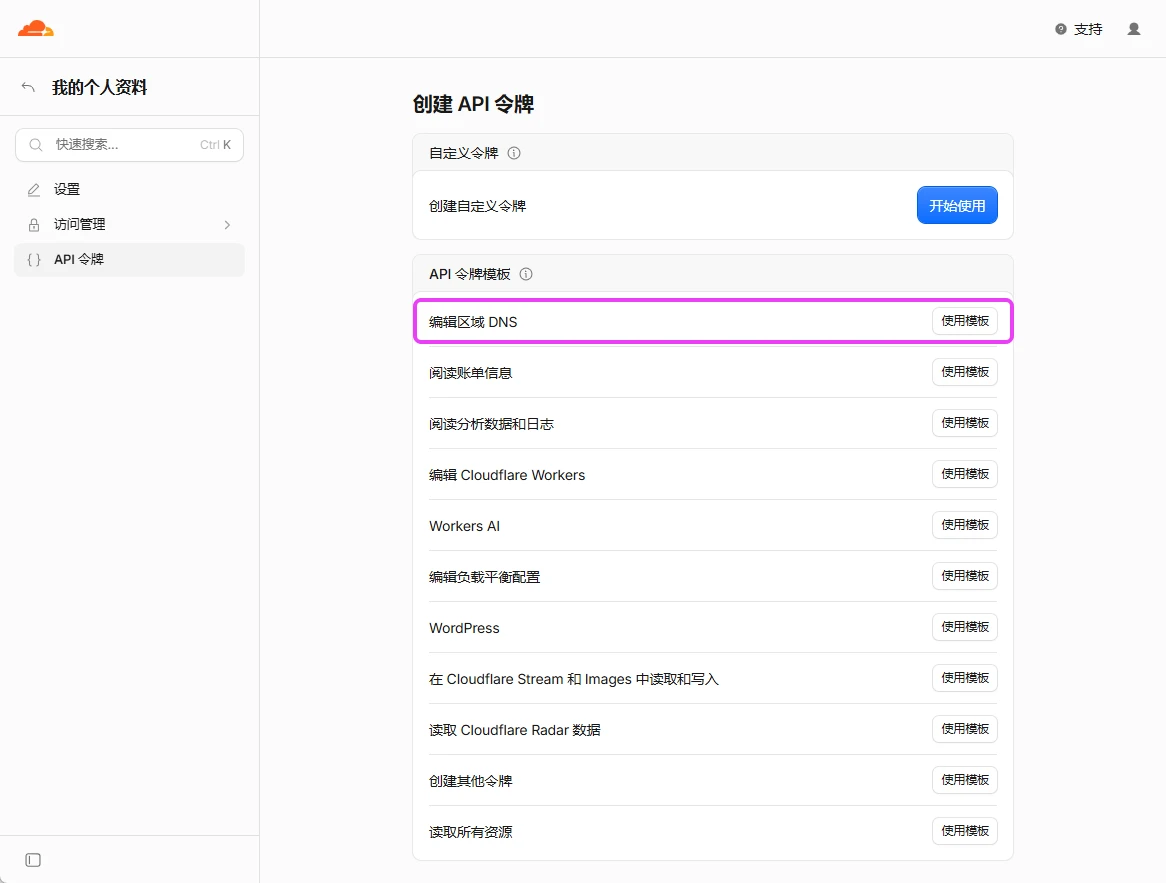Use template for 编辑 Cloudflare Workers
1166x883 pixels.
coord(964,474)
